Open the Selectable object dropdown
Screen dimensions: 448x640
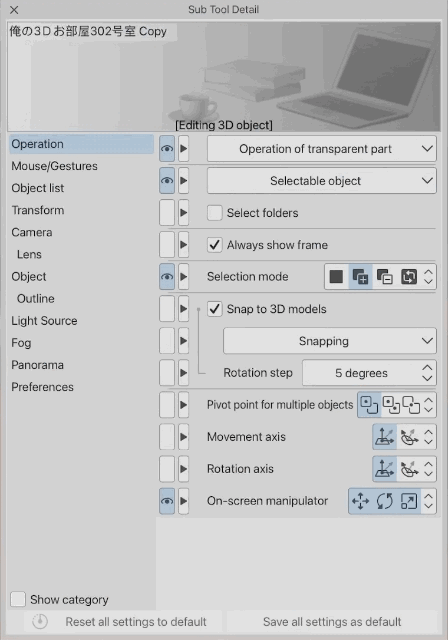pyautogui.click(x=322, y=181)
